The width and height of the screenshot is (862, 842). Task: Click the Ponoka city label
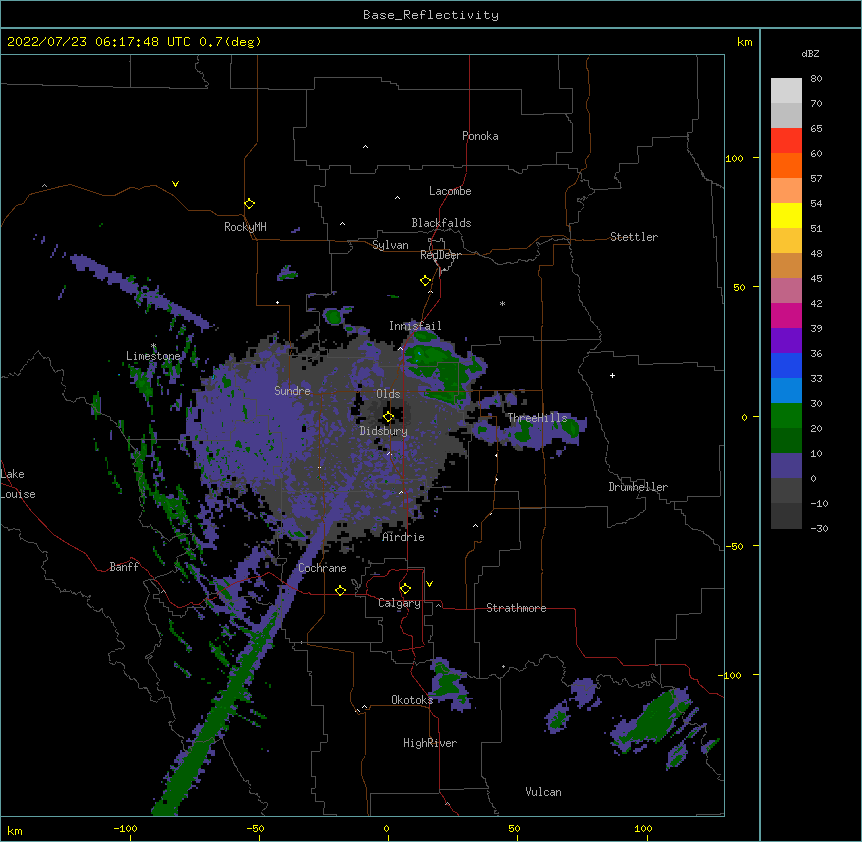coord(480,136)
